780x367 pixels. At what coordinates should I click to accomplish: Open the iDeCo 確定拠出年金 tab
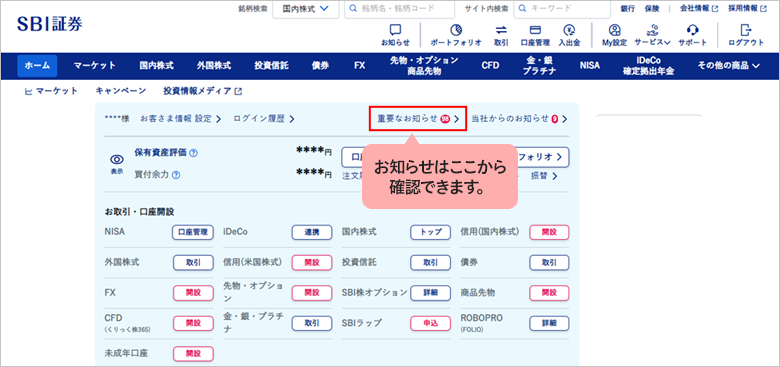(x=648, y=66)
